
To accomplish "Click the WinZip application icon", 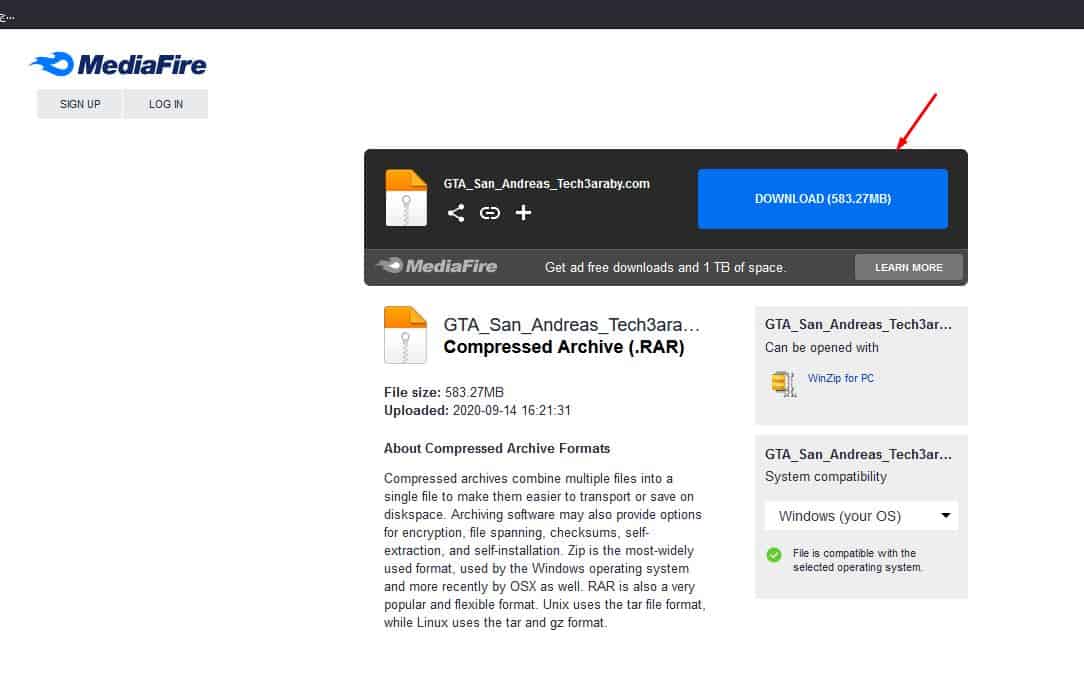I will 783,382.
